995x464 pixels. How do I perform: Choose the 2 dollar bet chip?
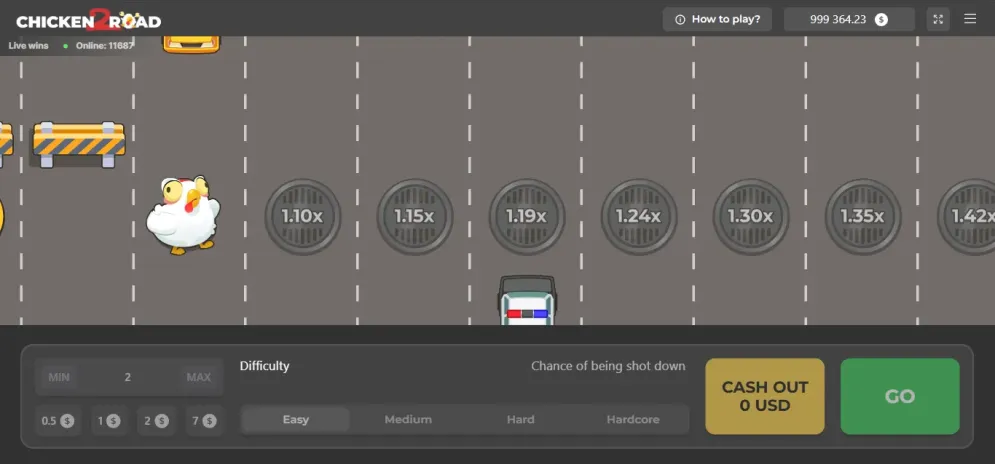(155, 420)
